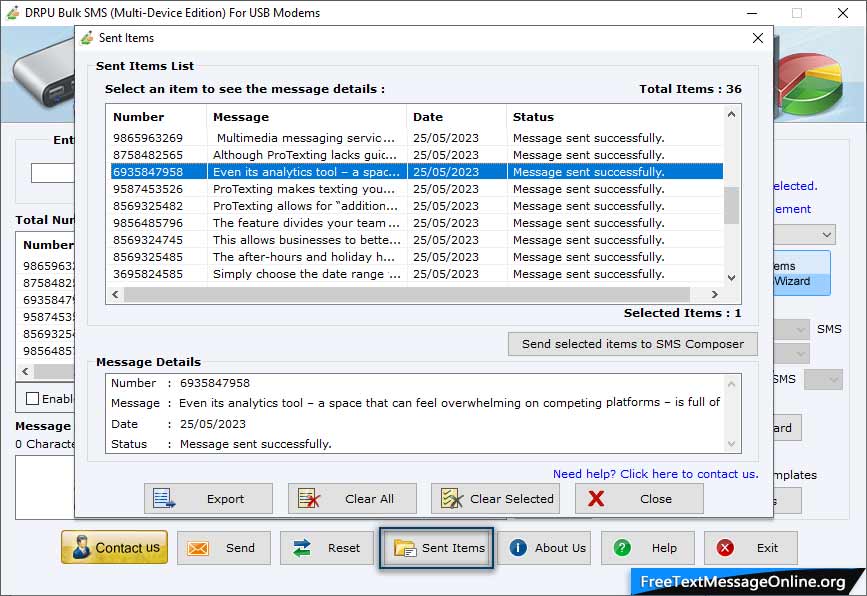867x596 pixels.
Task: Toggle the Enable checkbox in main window
Action: 32,399
